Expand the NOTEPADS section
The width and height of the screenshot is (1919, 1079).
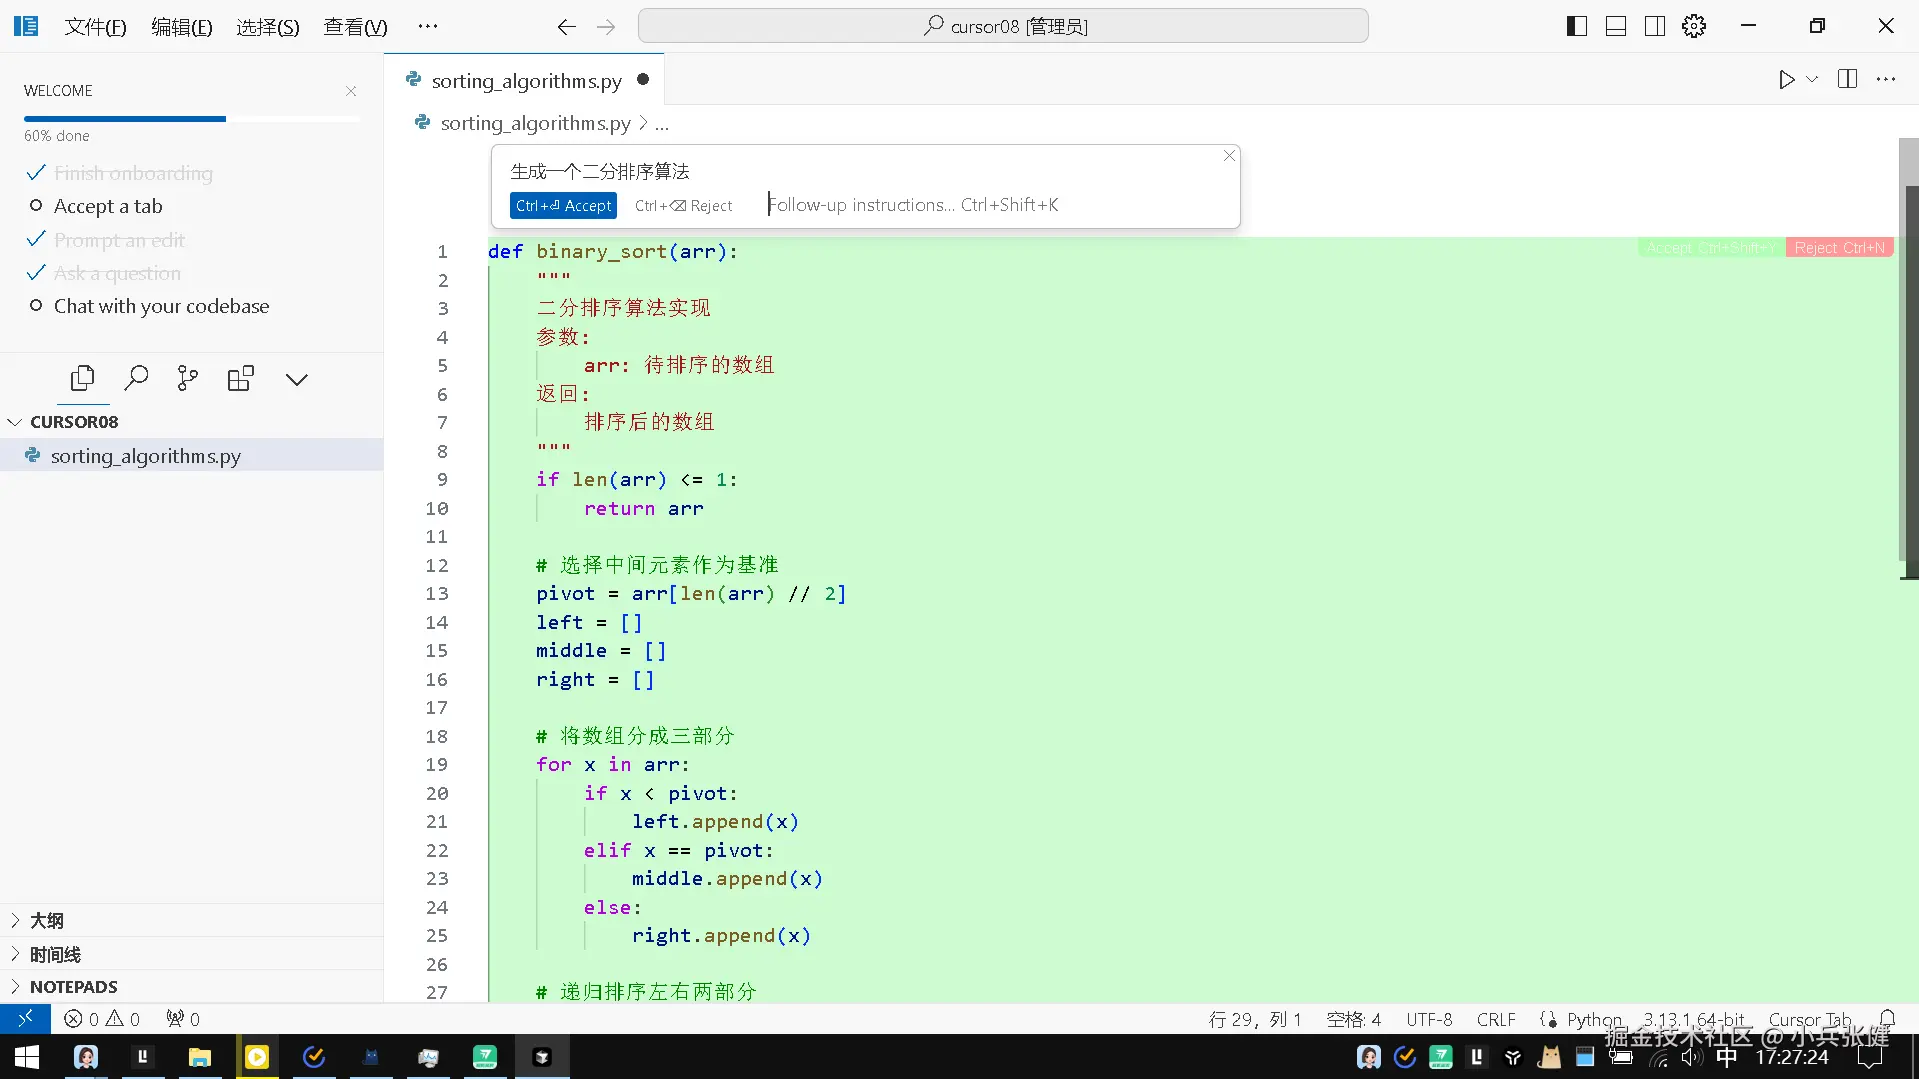pyautogui.click(x=192, y=987)
